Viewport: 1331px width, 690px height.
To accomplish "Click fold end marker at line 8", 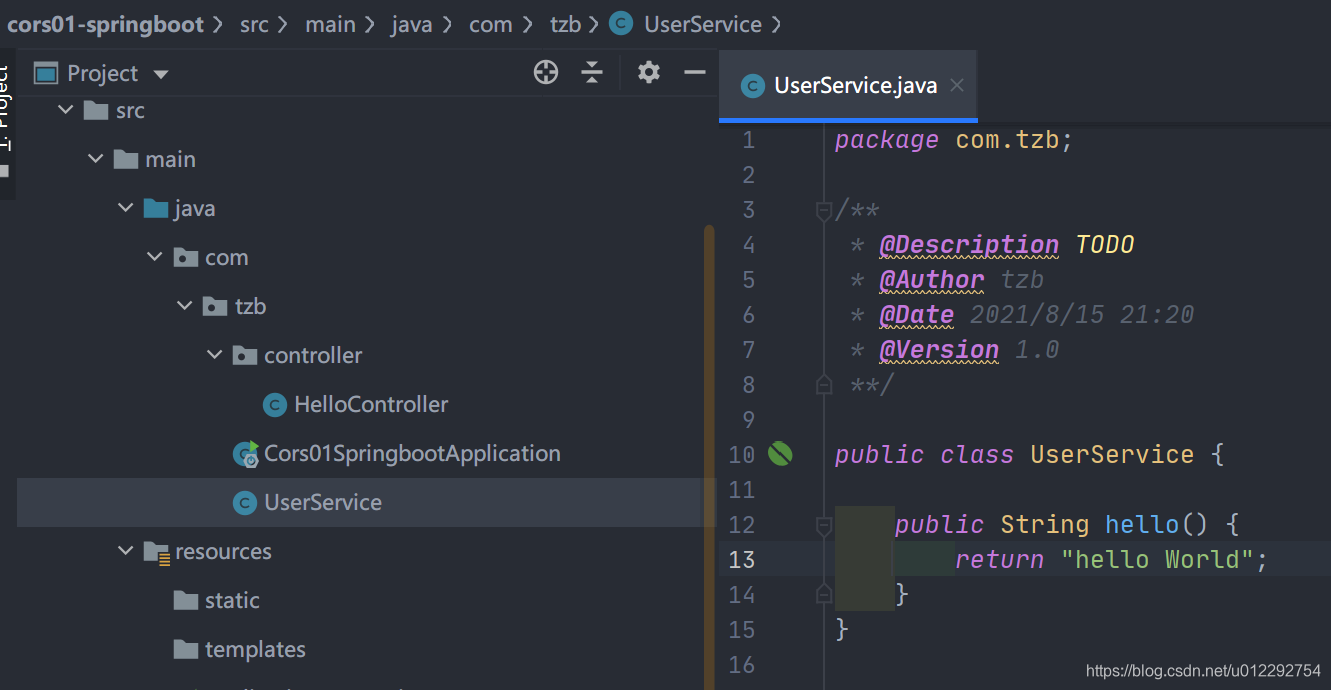I will pyautogui.click(x=823, y=384).
